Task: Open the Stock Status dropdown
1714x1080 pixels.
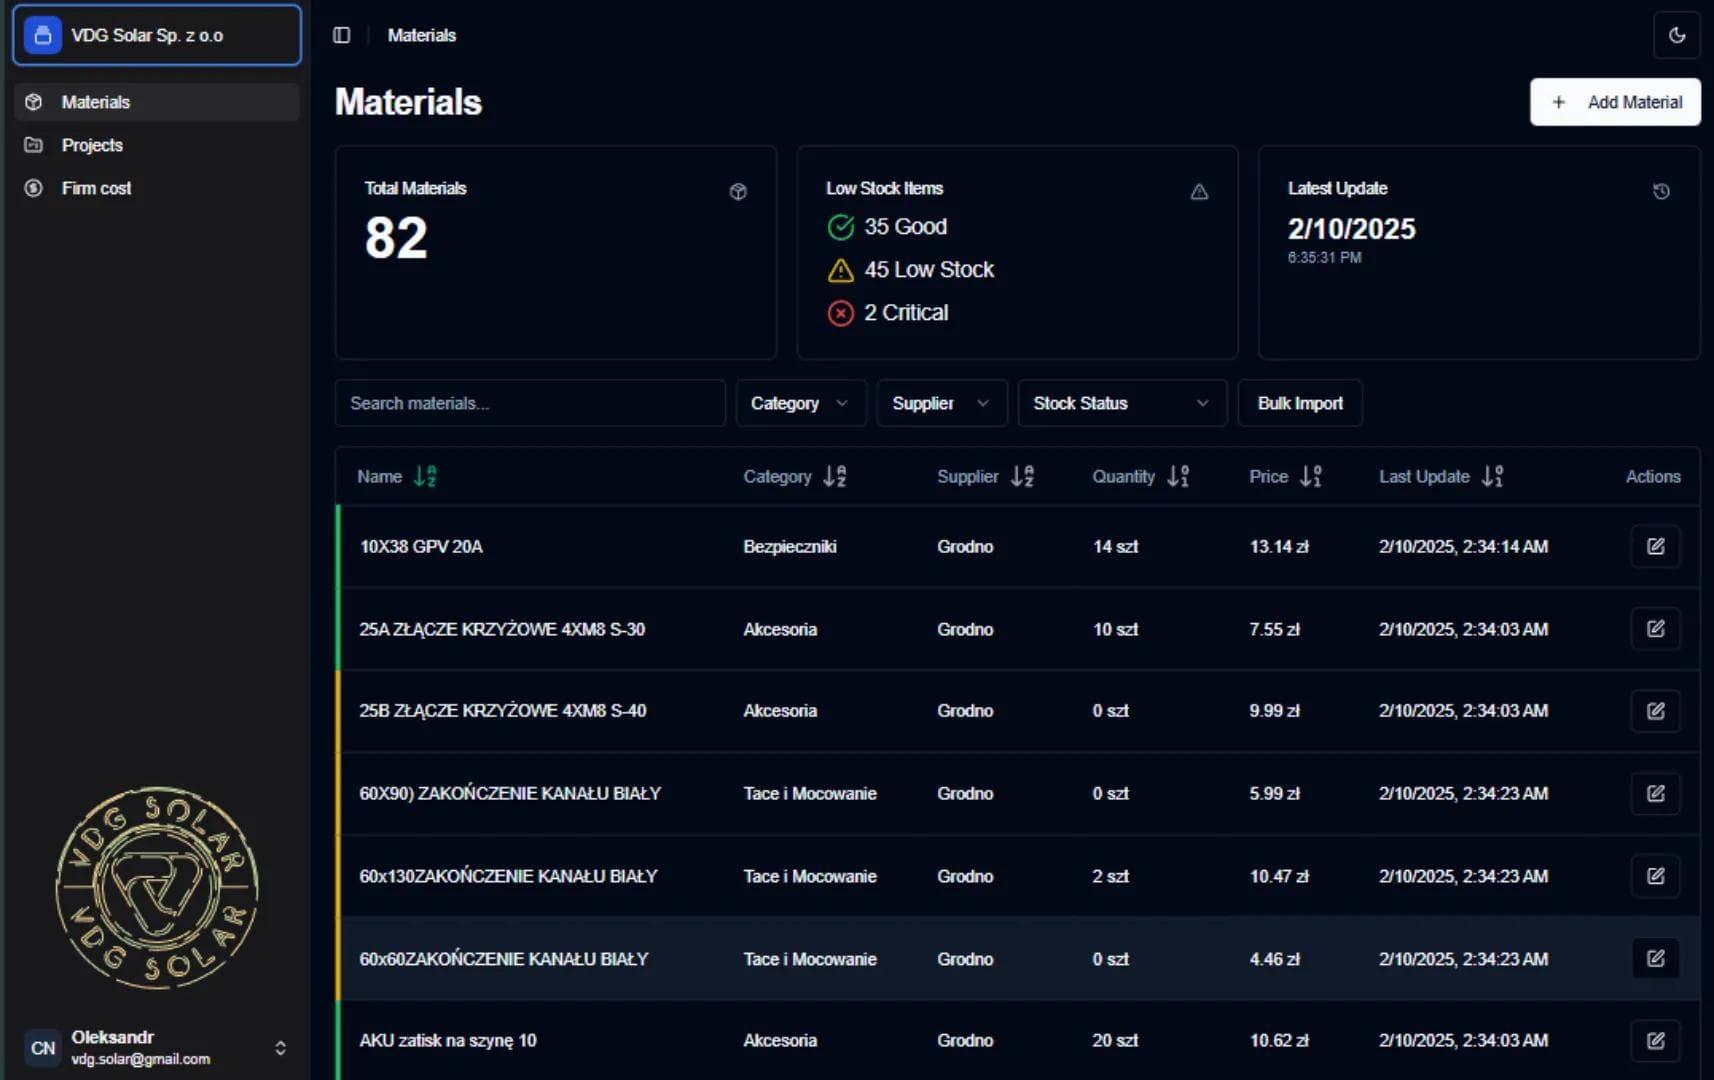Action: click(1122, 403)
